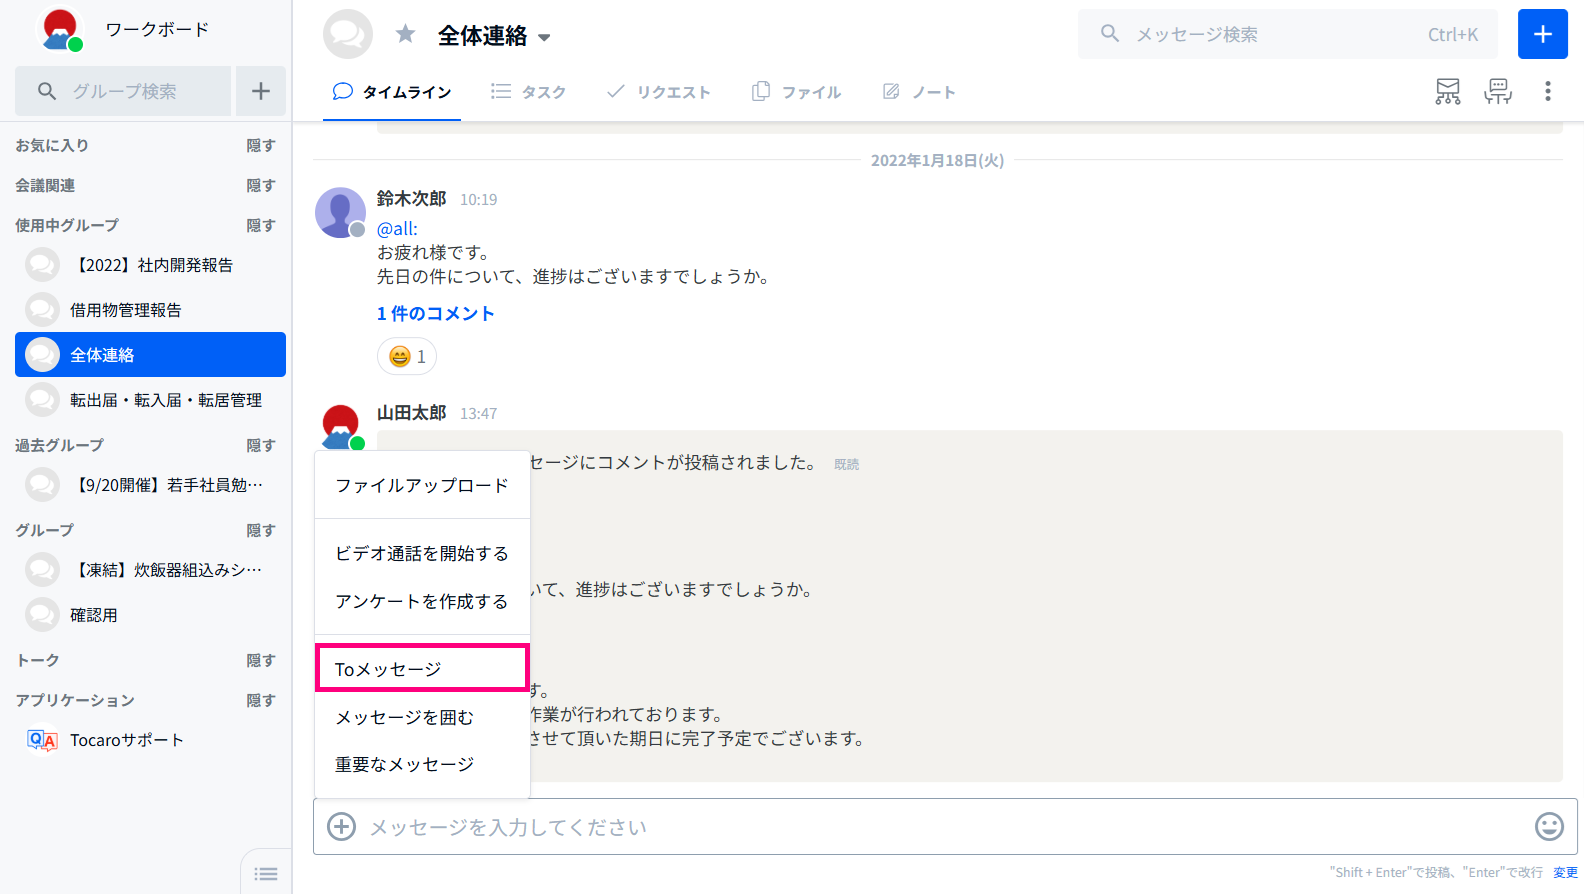The image size is (1584, 894).
Task: Open the 【凍結】炊飯器組込みシ group
Action: coord(150,570)
